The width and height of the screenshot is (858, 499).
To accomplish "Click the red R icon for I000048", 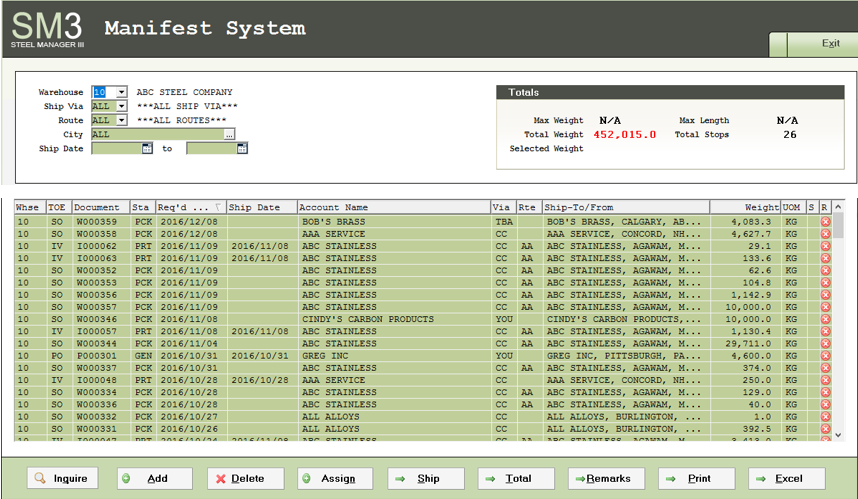I will point(825,380).
